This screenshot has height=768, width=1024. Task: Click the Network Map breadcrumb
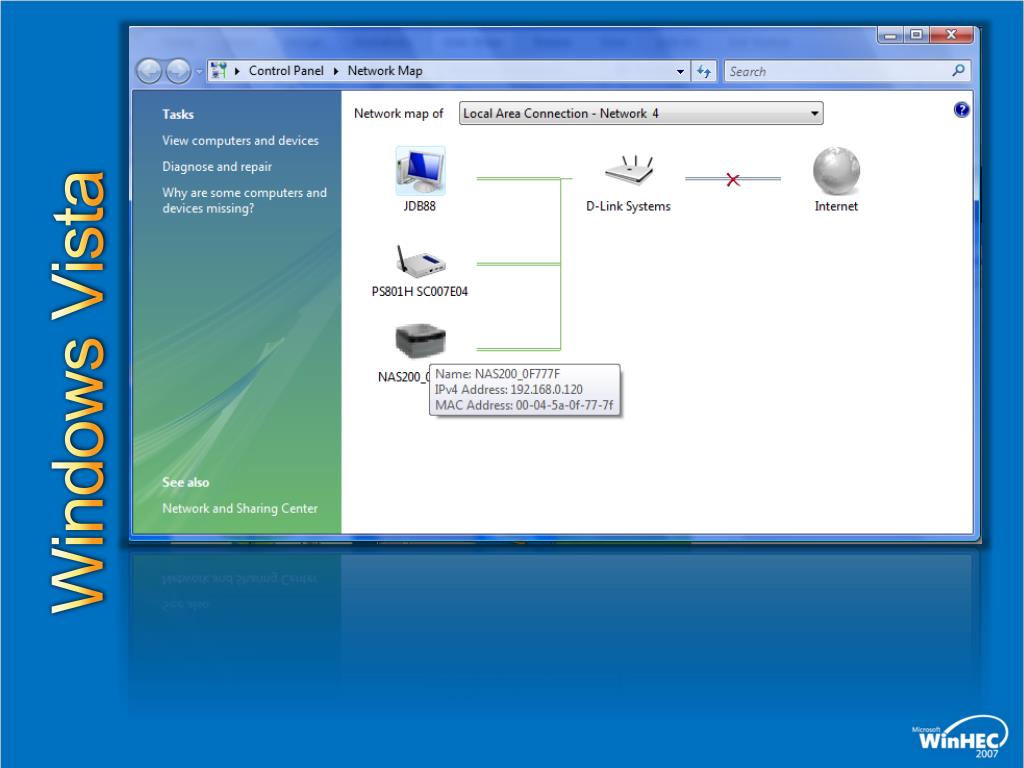[x=385, y=71]
